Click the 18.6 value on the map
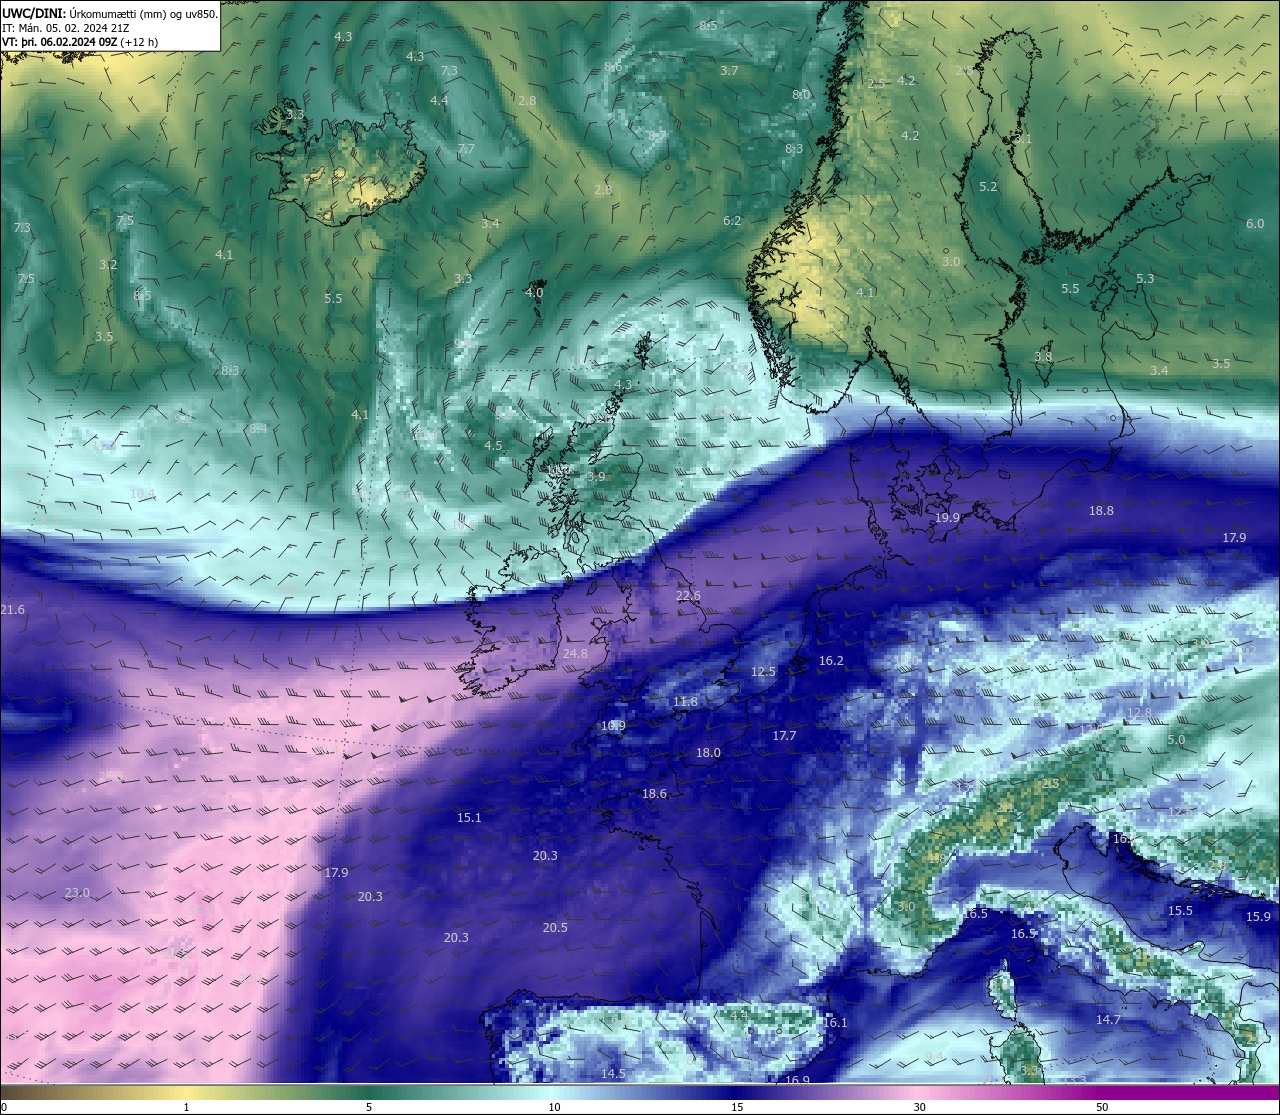This screenshot has width=1280, height=1115. (x=654, y=794)
